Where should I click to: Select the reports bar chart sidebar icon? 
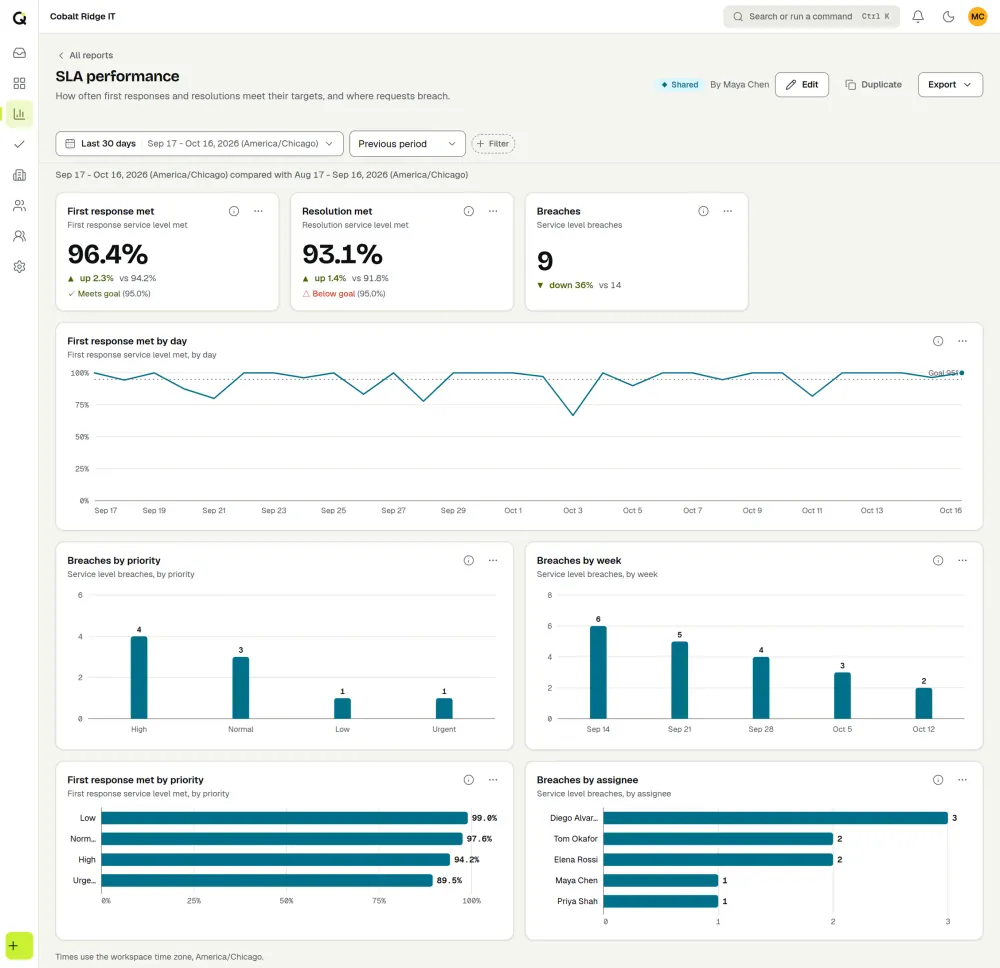[19, 114]
